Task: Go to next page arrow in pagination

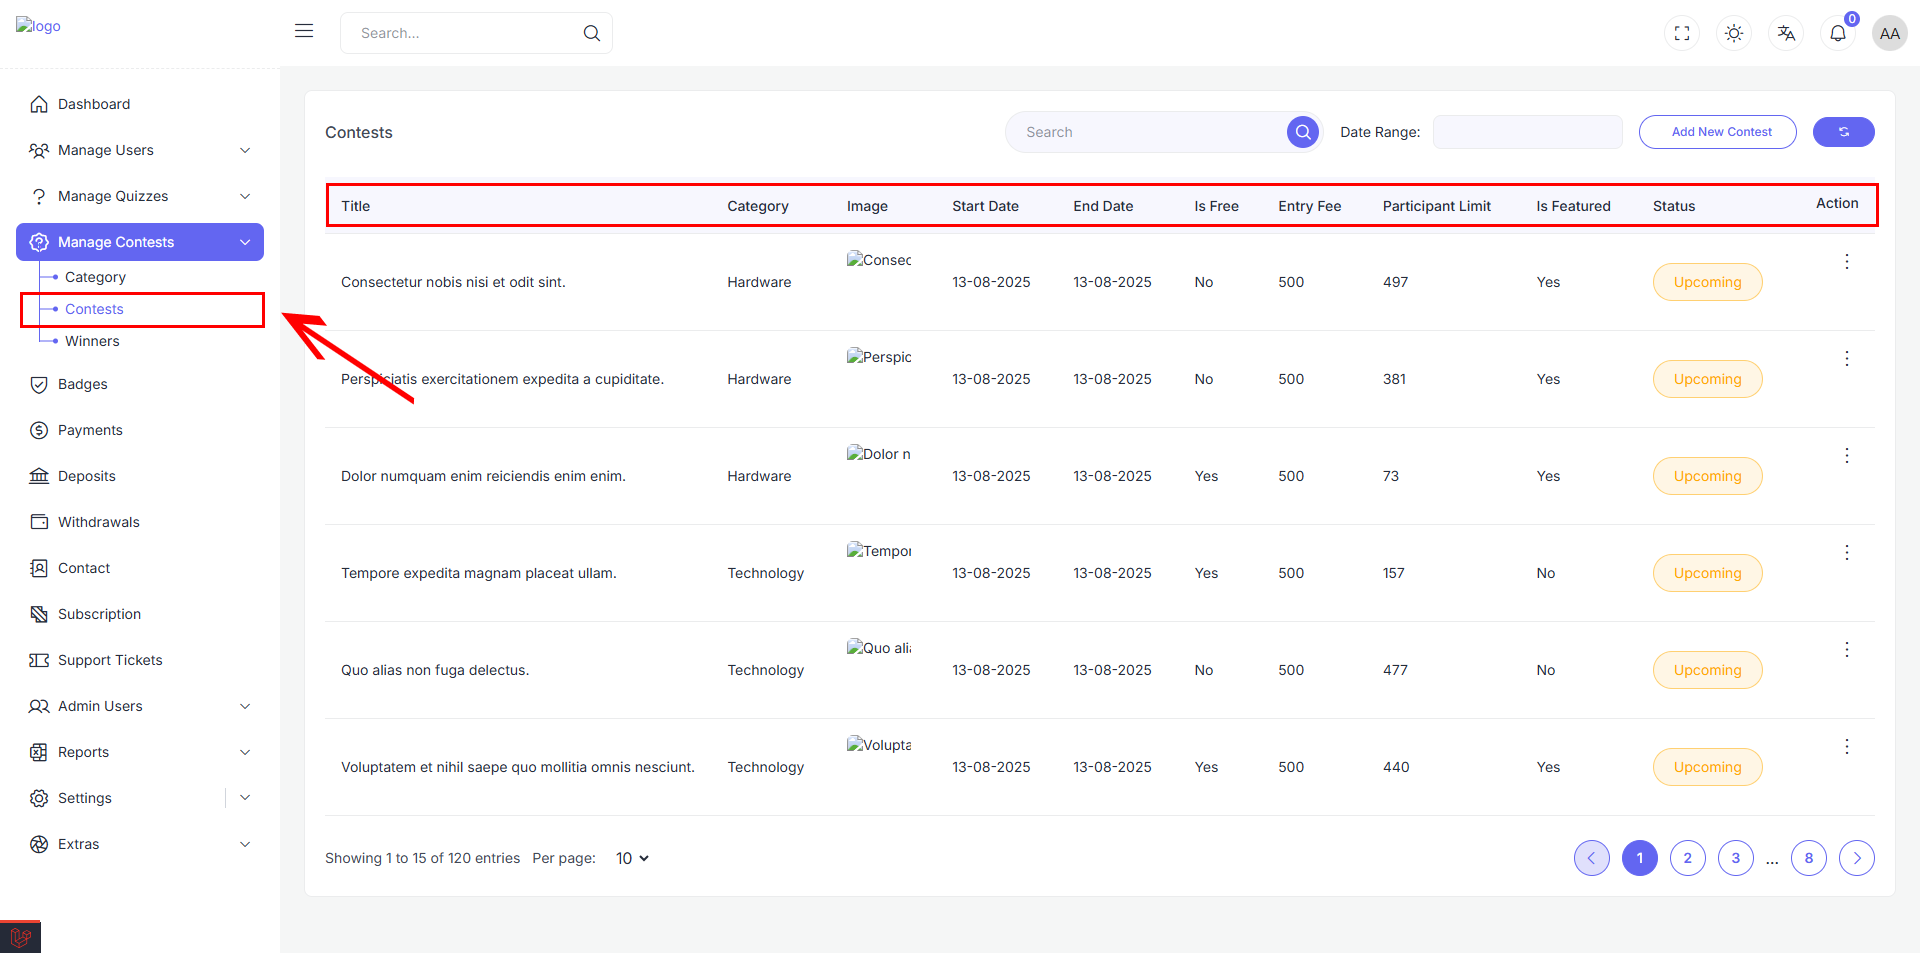Action: [1857, 858]
